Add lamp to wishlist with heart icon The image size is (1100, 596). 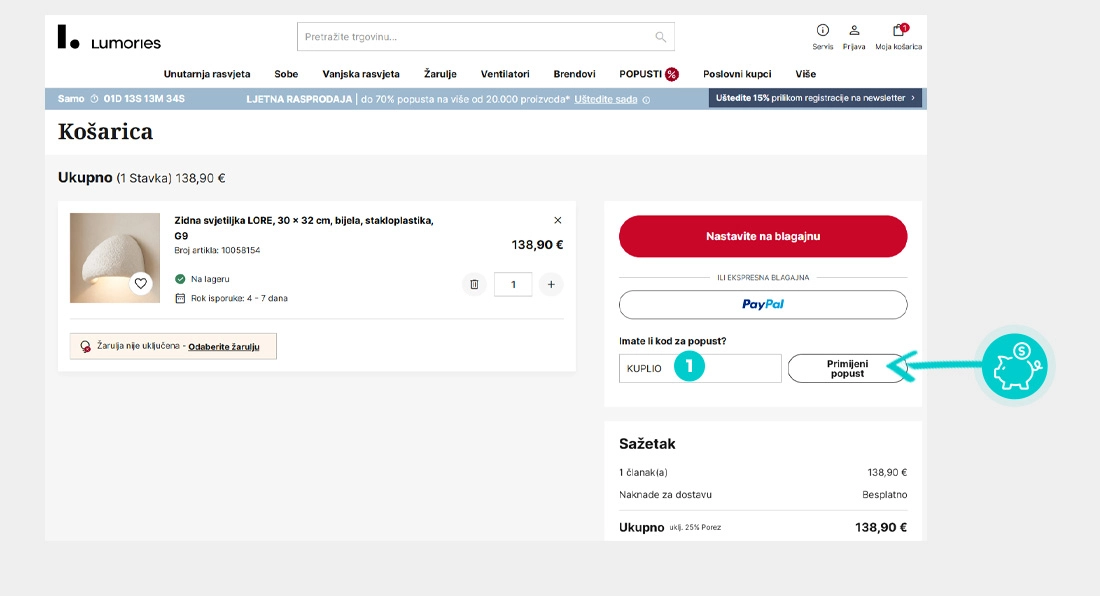pos(141,283)
